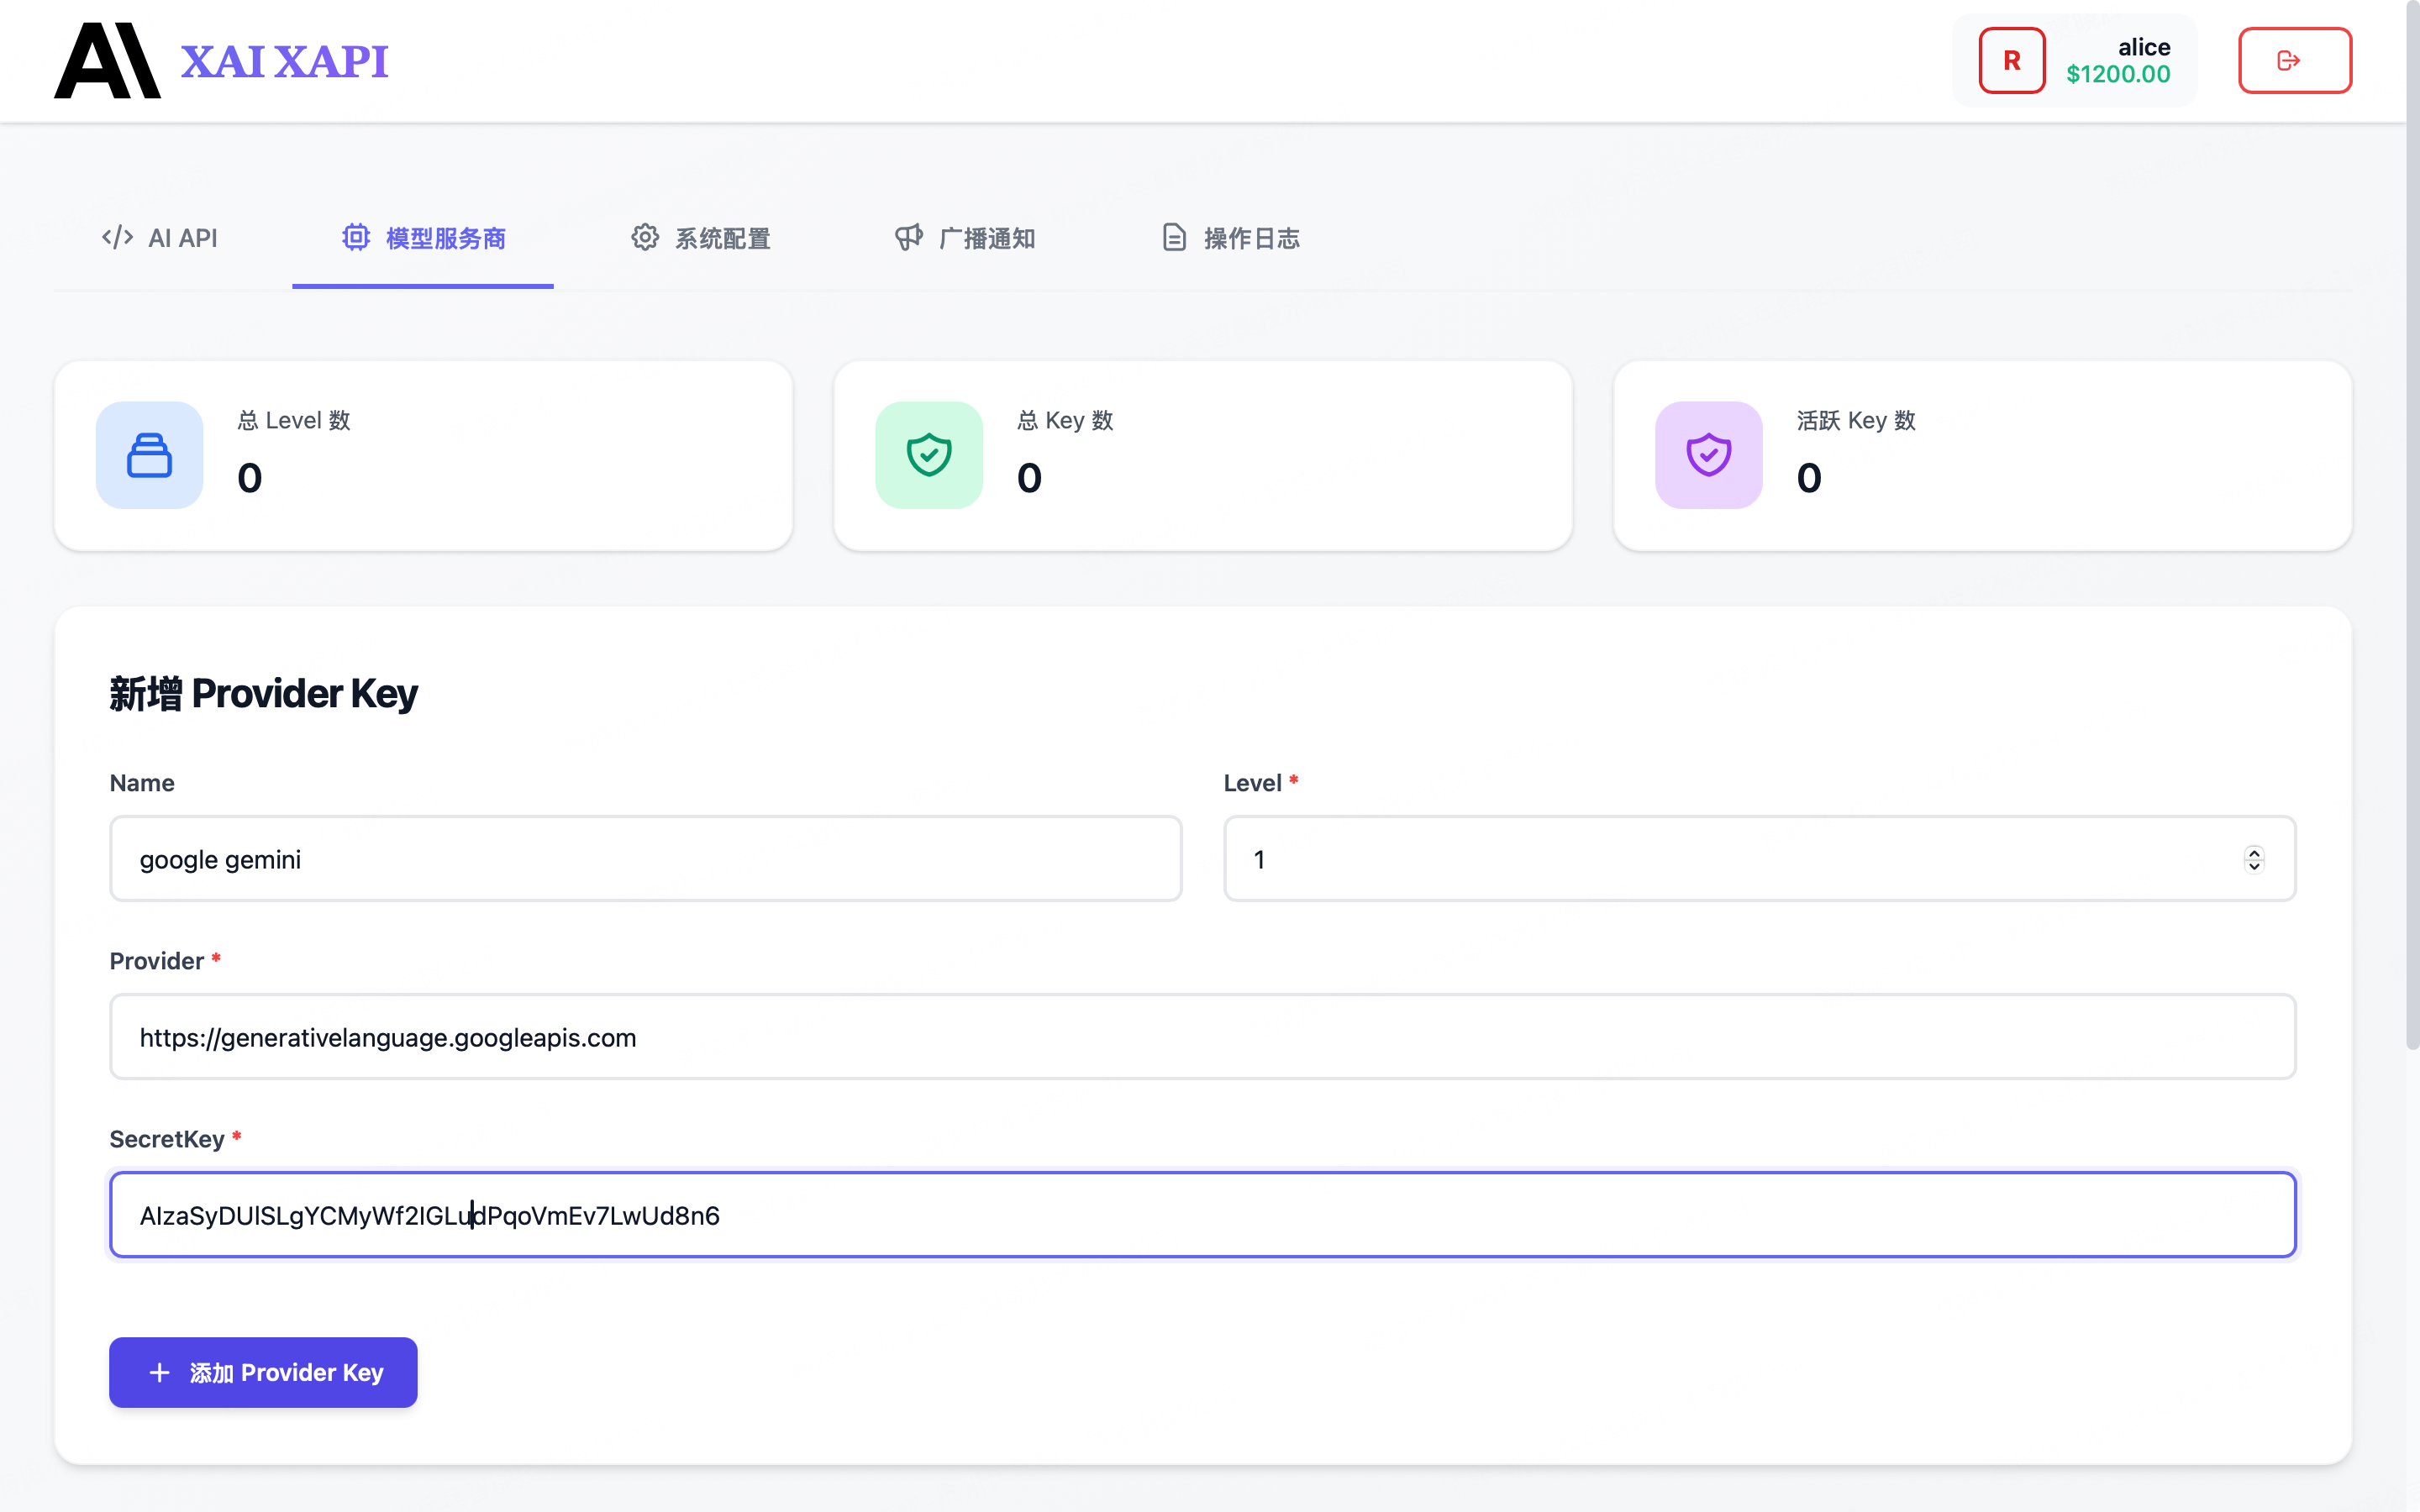Image resolution: width=2420 pixels, height=1512 pixels.
Task: Click the code brackets AI API icon
Action: point(117,237)
